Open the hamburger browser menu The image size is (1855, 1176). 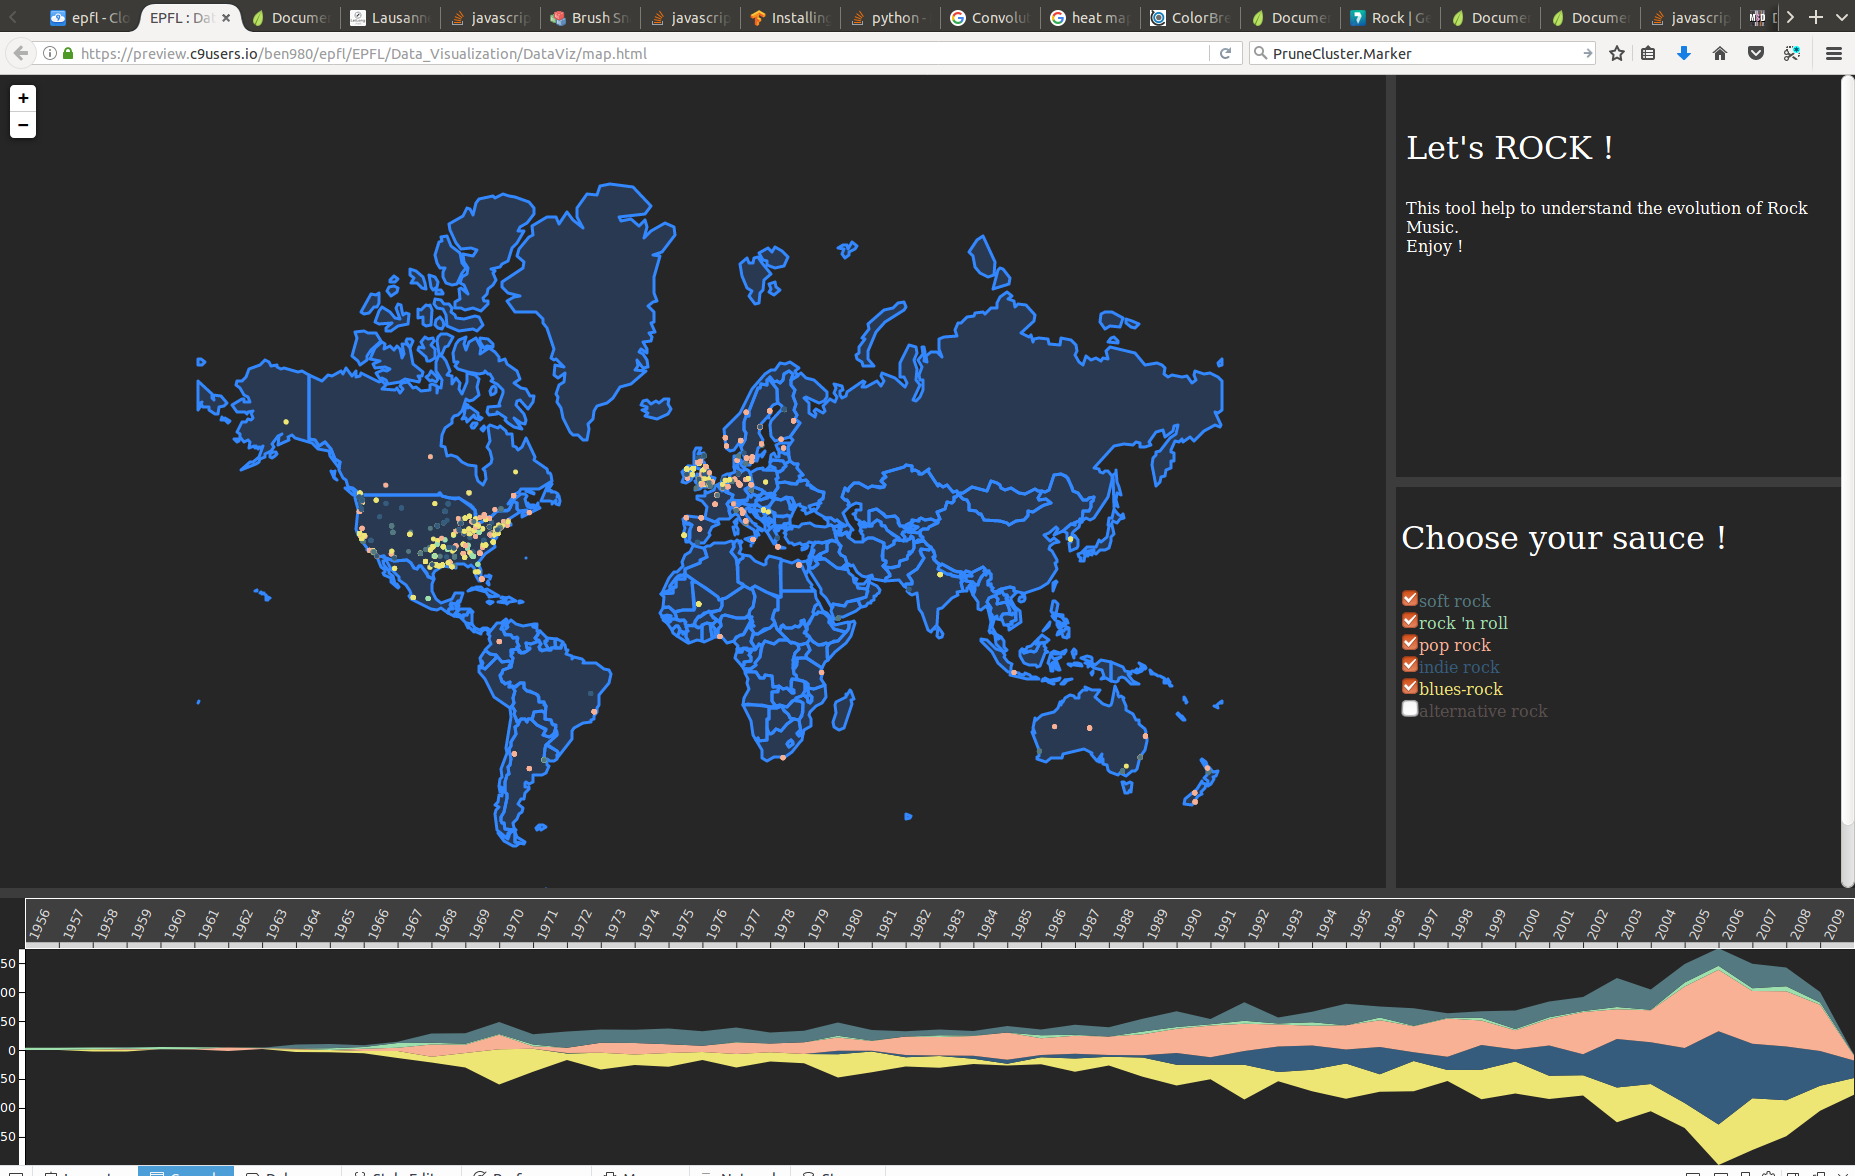coord(1834,53)
